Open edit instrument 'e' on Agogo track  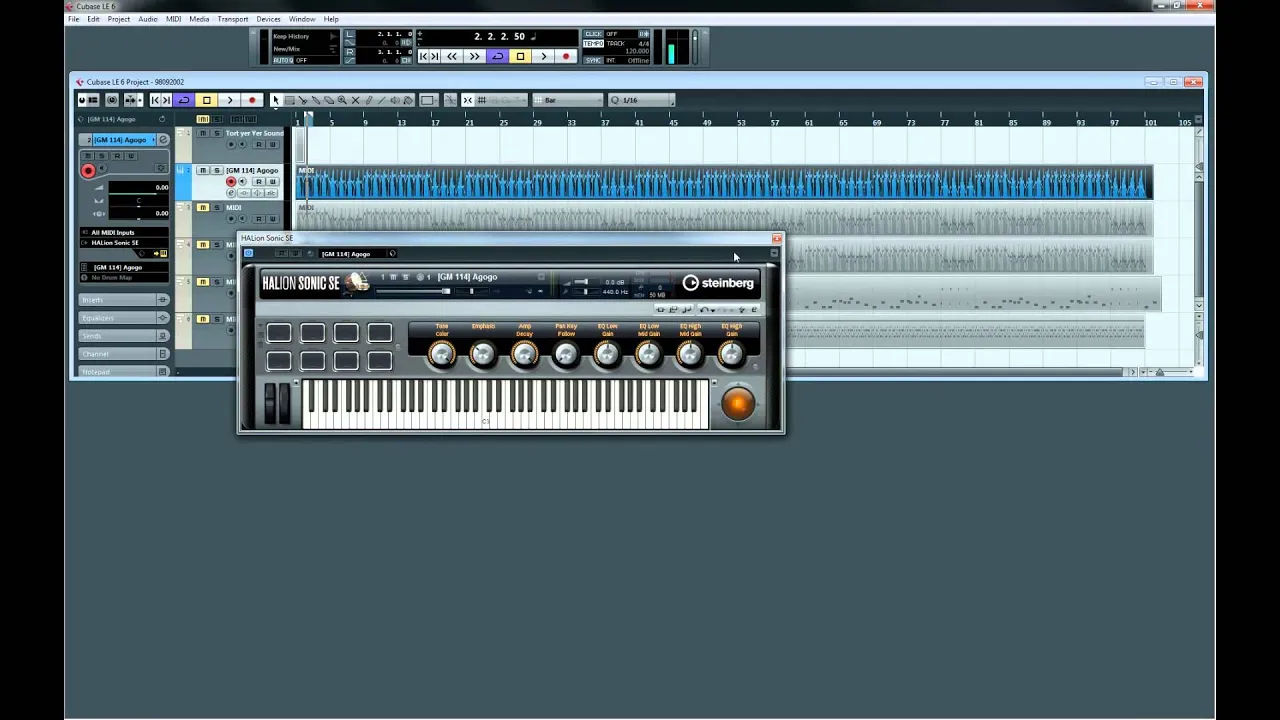pos(231,193)
